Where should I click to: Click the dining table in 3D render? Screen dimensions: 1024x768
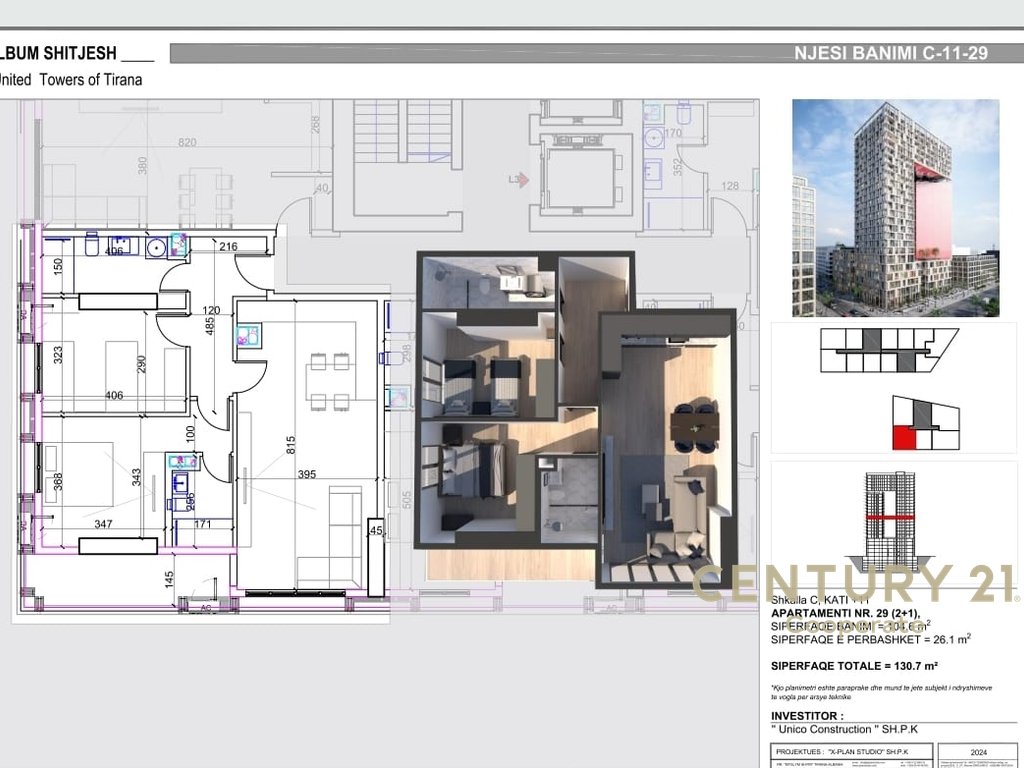click(694, 427)
